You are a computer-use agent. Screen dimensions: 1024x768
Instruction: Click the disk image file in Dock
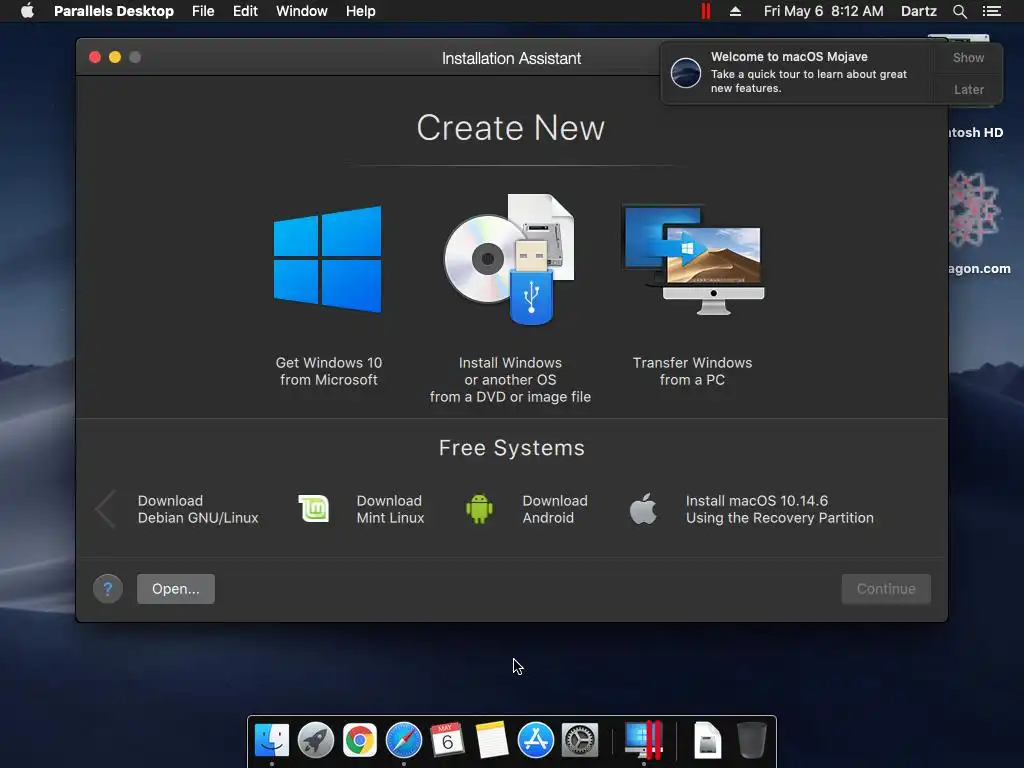pyautogui.click(x=707, y=741)
